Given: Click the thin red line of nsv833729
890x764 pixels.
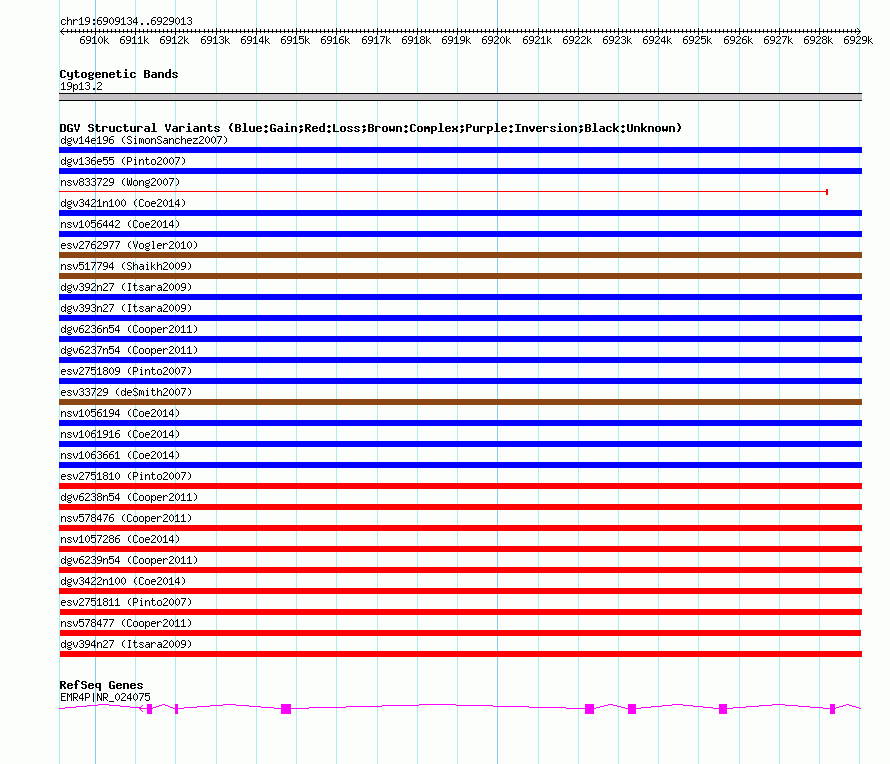Looking at the screenshot, I should pos(443,192).
